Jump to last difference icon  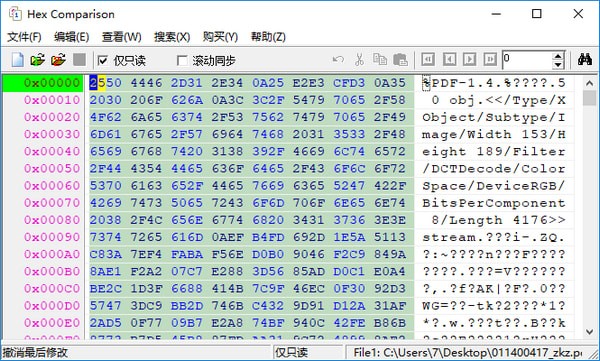pos(490,60)
